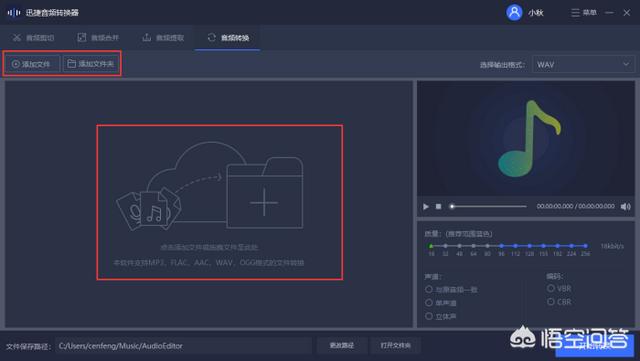Set quality slider to the 16 stop
This screenshot has height=361, width=640.
click(431, 246)
